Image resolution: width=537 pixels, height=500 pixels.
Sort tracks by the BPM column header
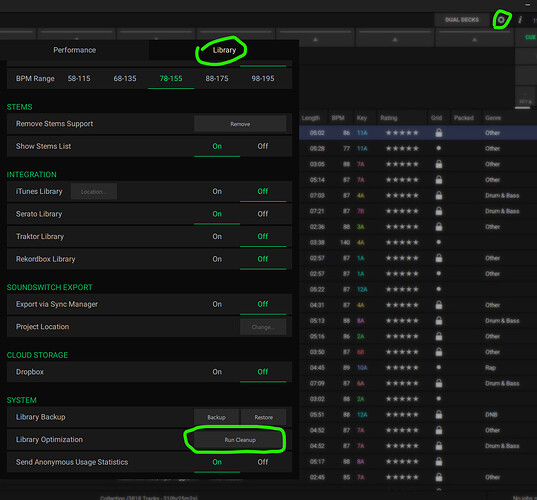point(338,118)
